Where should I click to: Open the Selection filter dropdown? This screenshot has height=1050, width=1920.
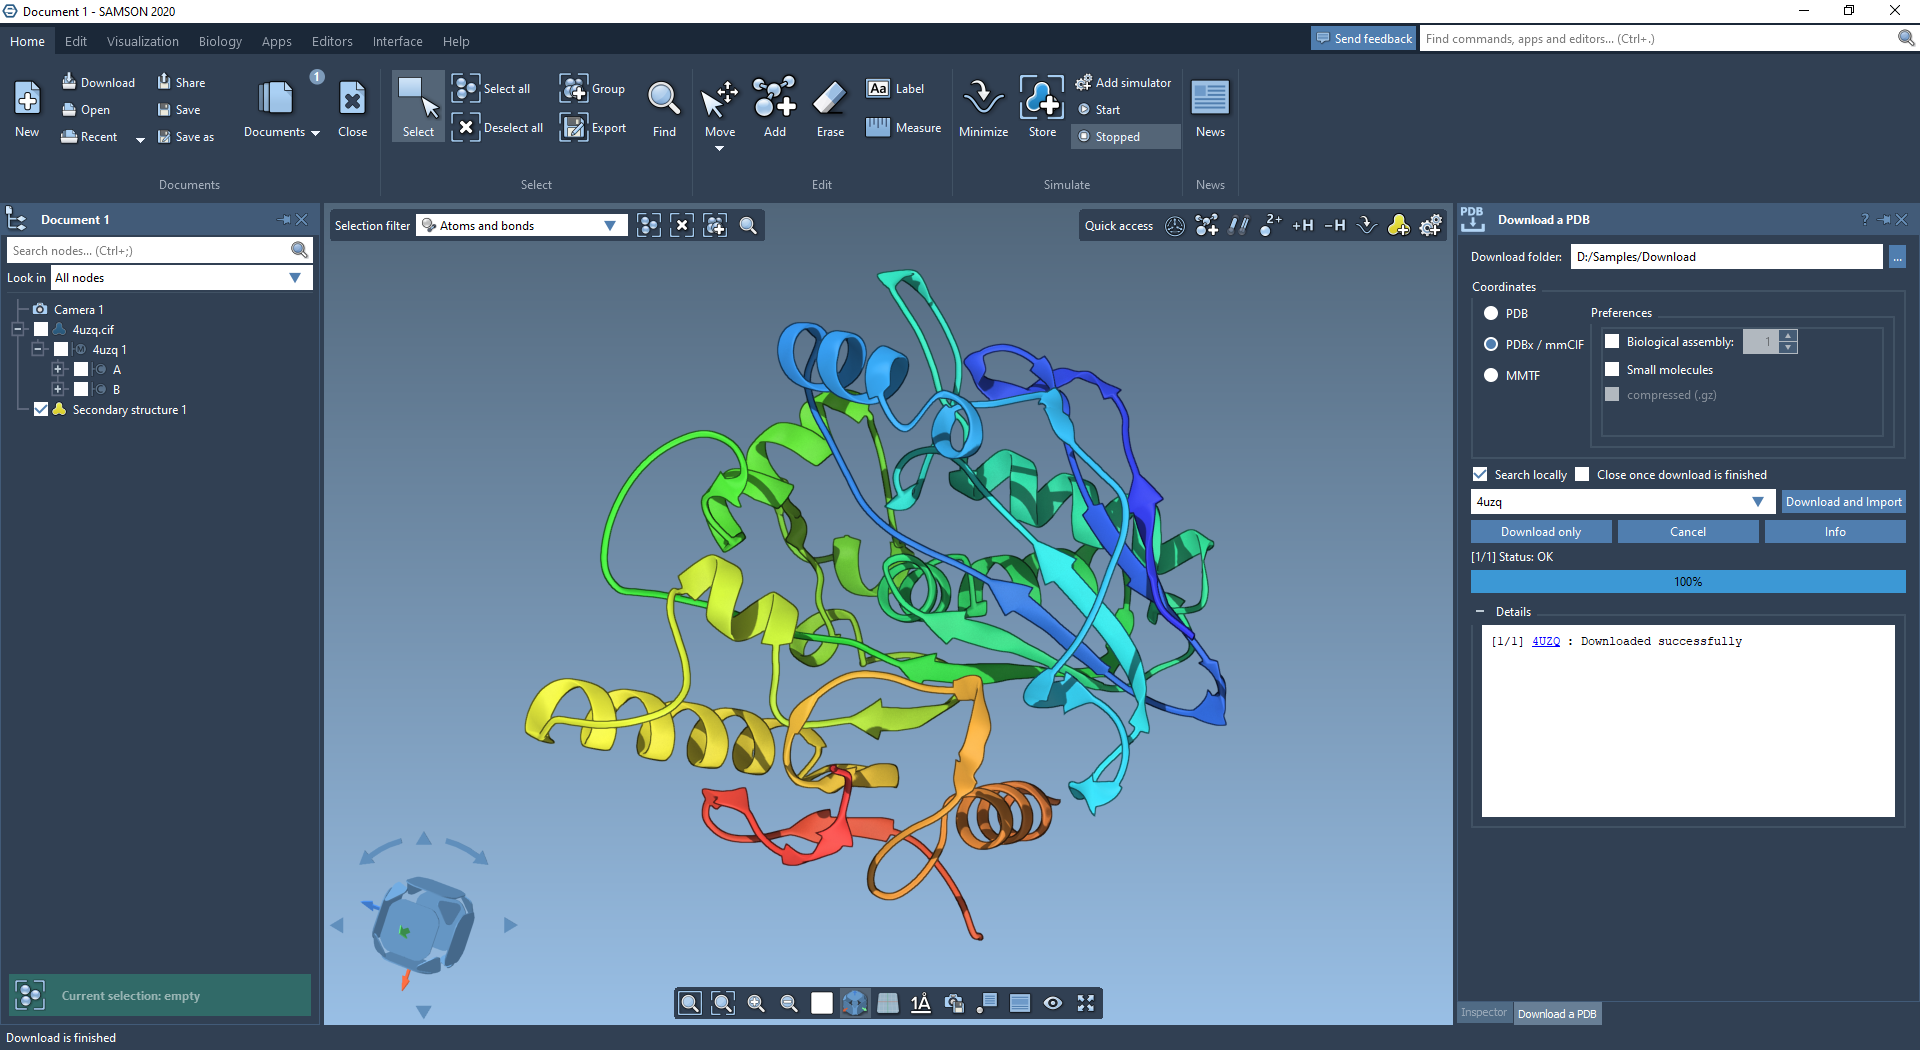[522, 226]
